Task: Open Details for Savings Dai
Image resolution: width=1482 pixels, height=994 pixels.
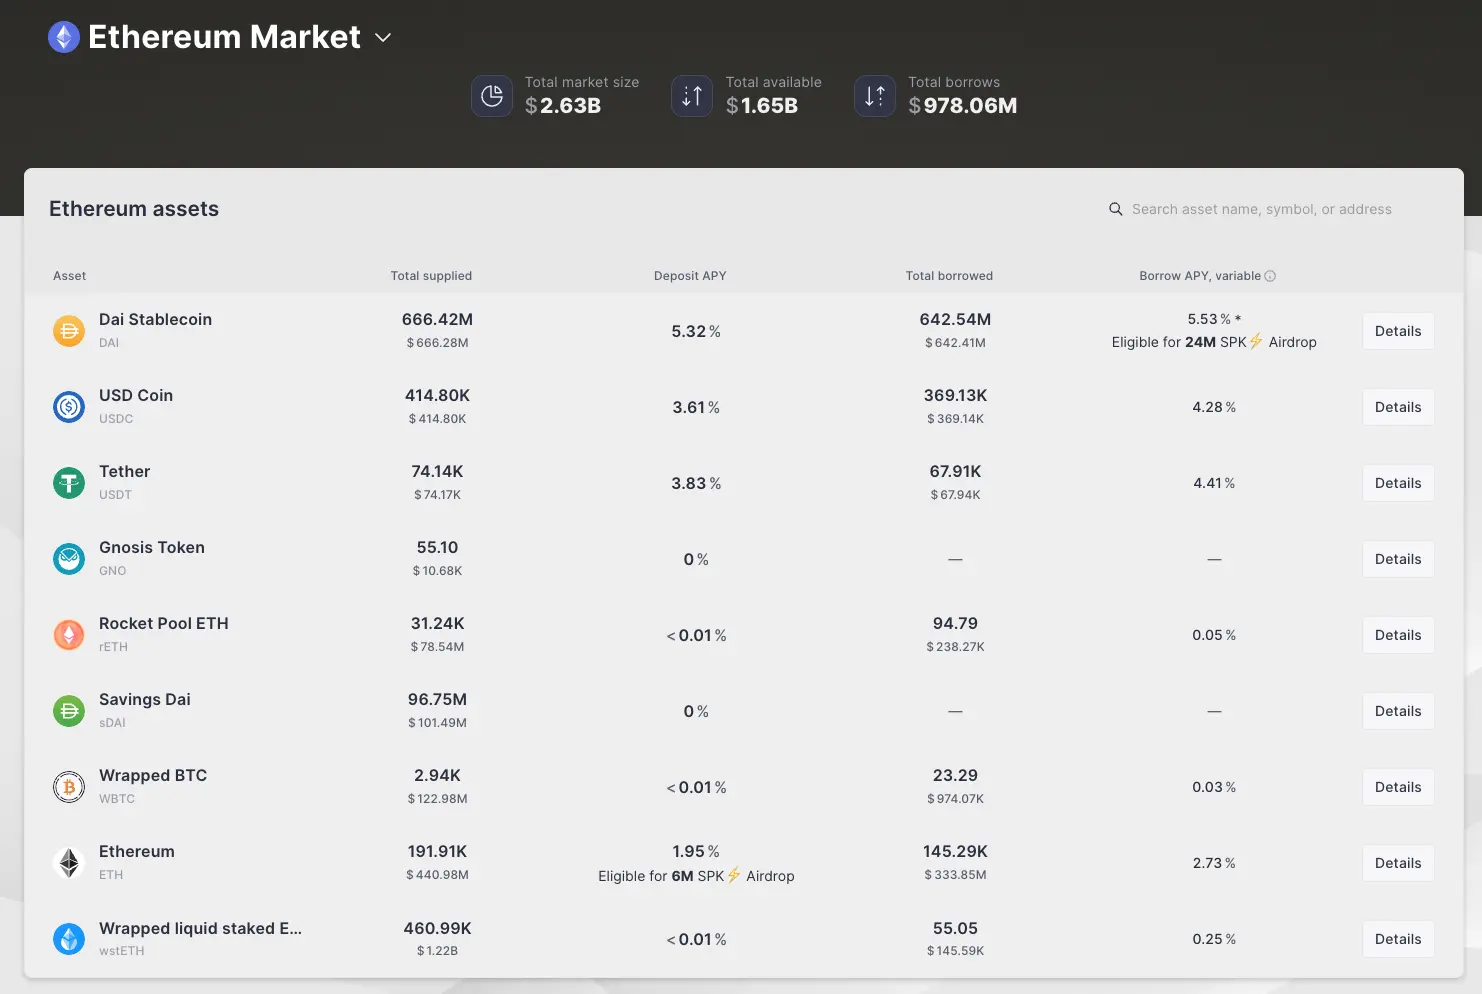Action: [1398, 711]
